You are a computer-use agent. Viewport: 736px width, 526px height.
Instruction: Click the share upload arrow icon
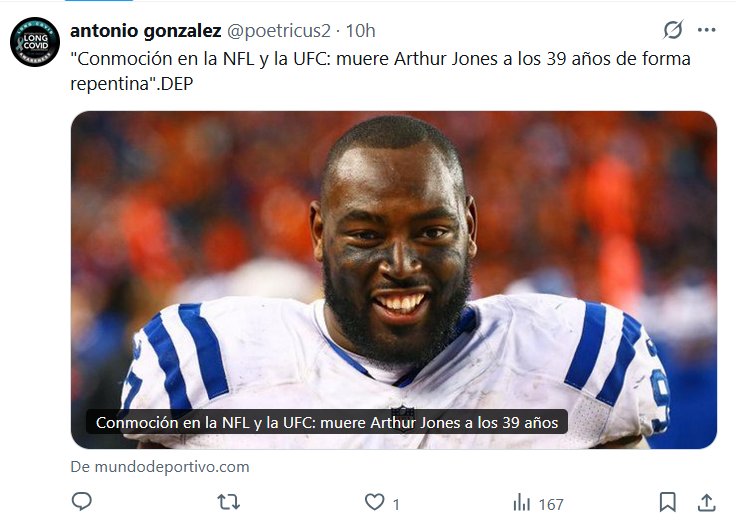coord(706,502)
